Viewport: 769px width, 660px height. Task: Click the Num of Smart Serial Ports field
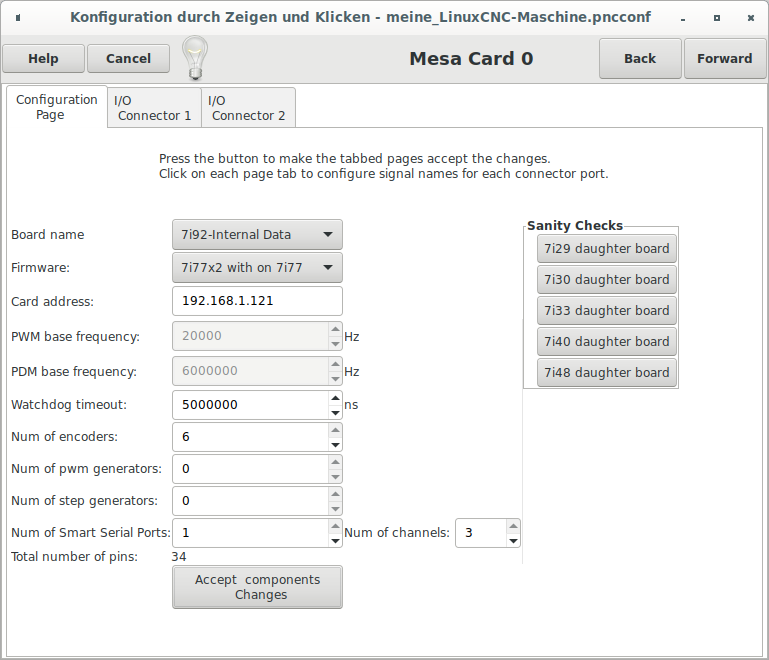(251, 533)
